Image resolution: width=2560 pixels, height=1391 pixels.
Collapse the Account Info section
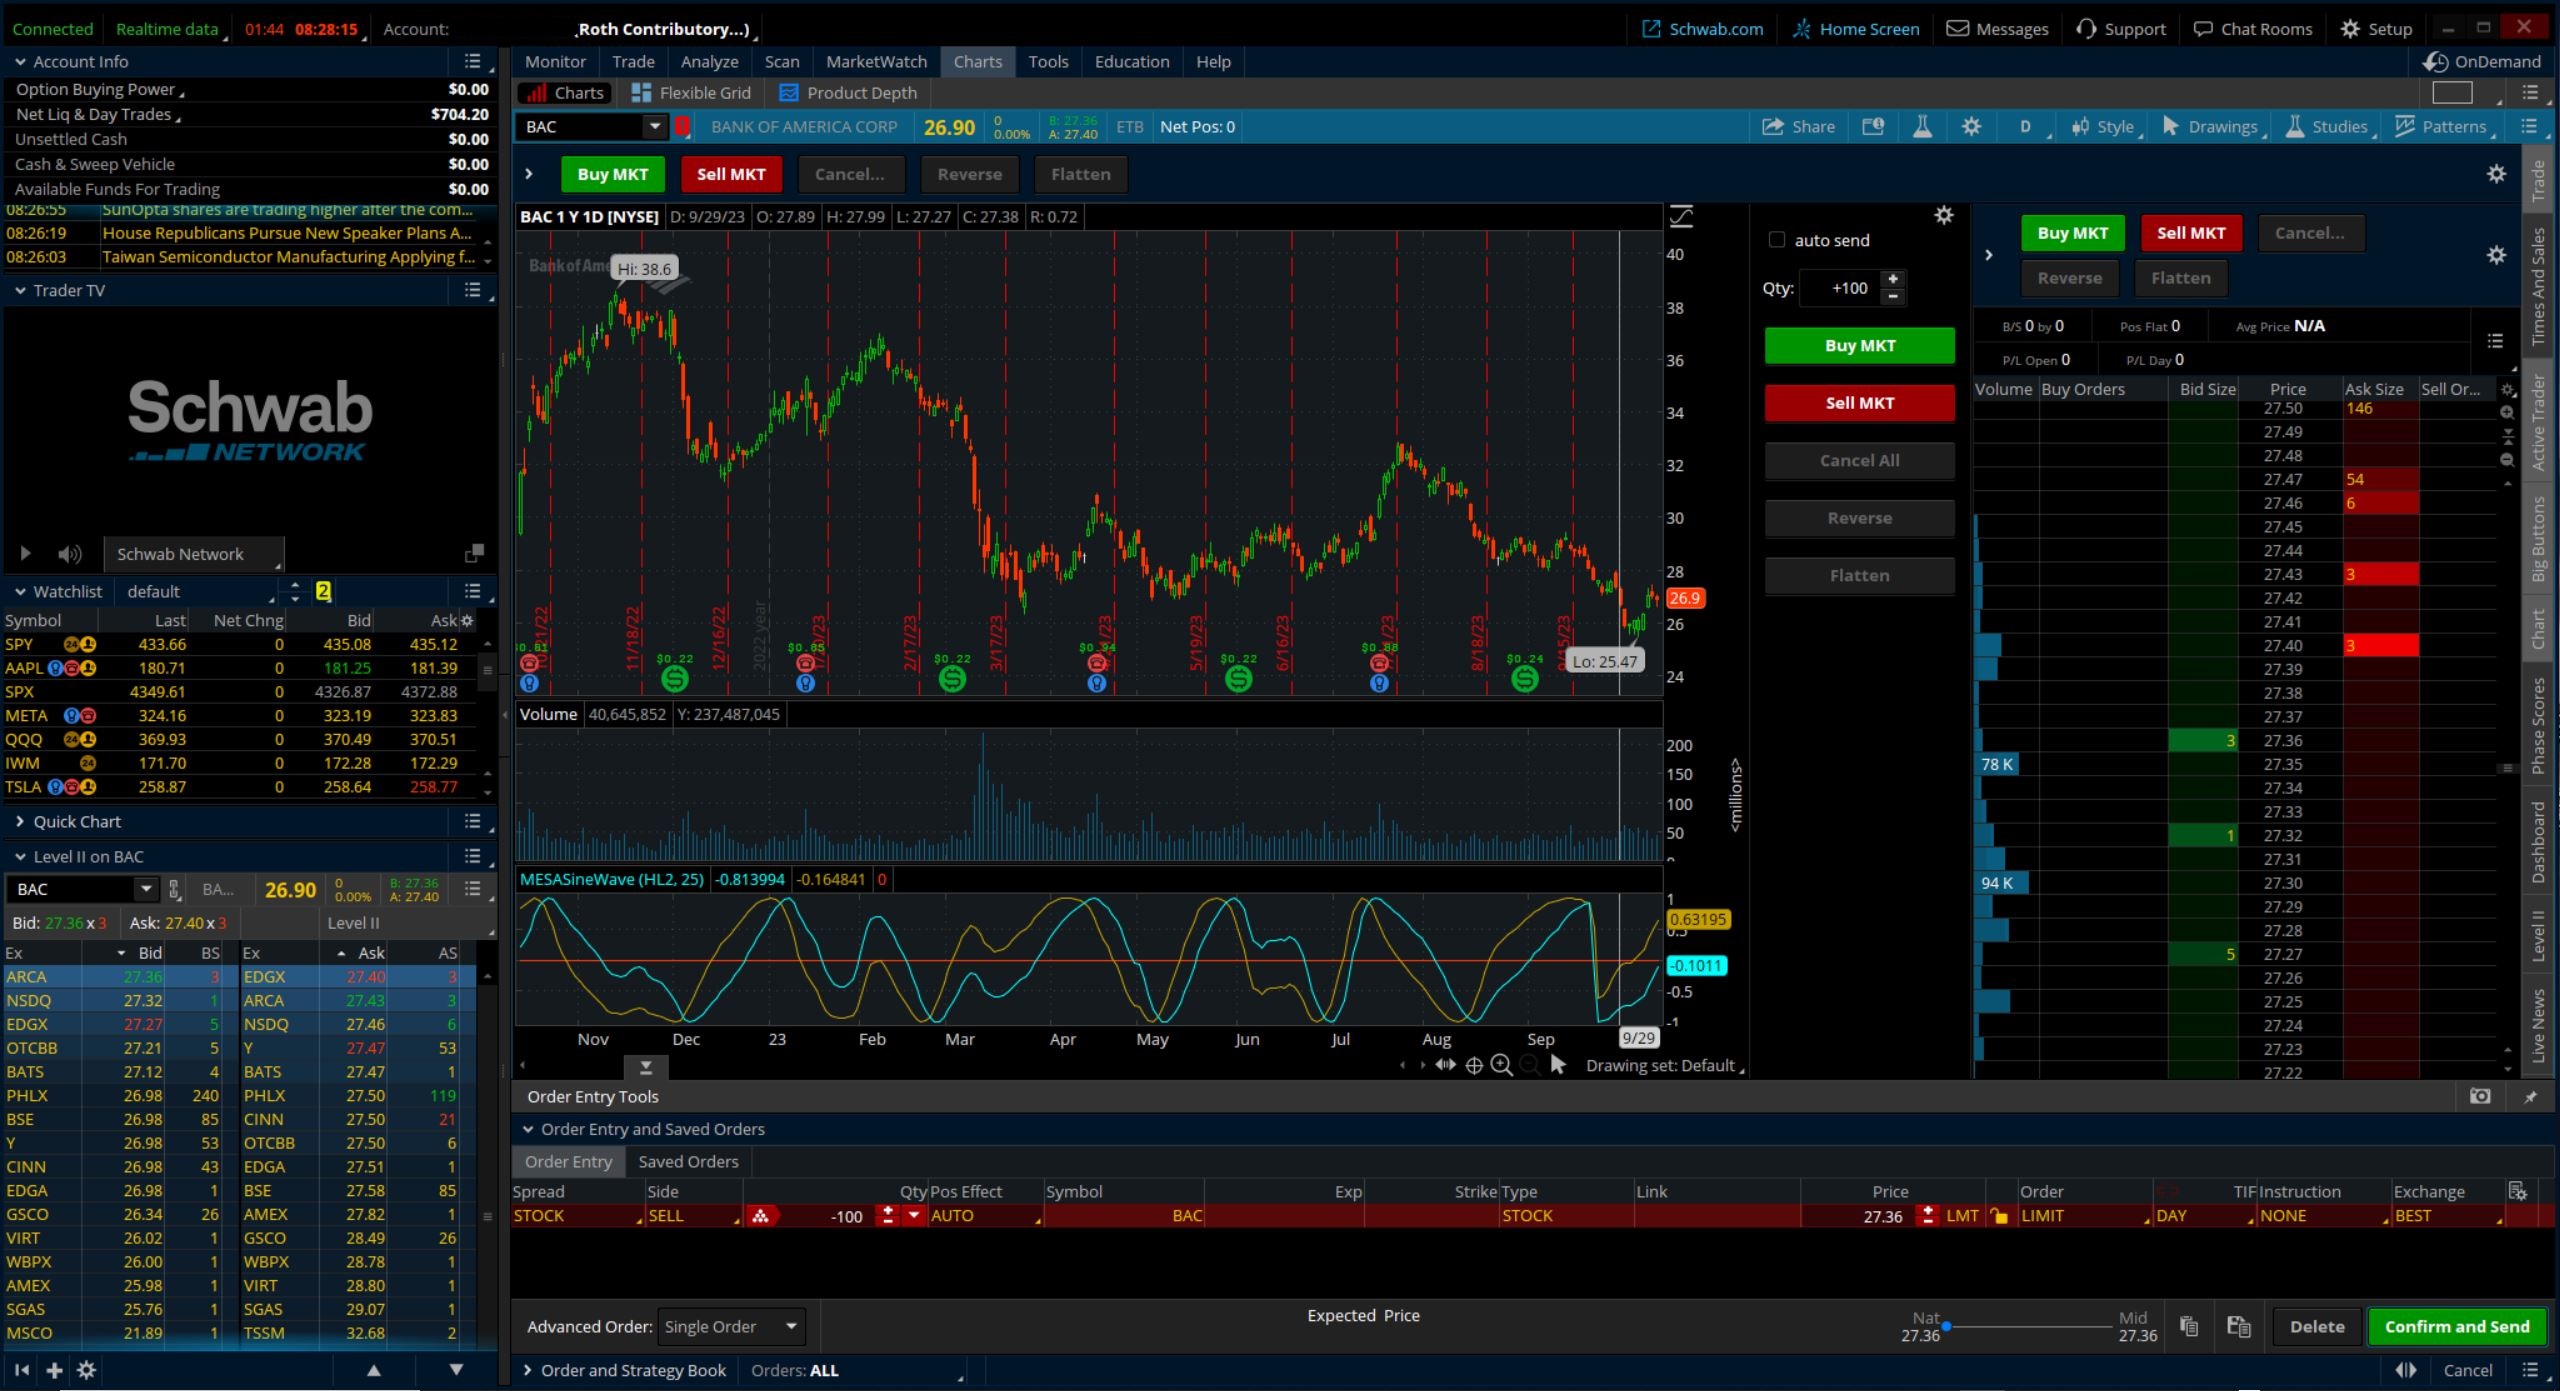pos(19,62)
